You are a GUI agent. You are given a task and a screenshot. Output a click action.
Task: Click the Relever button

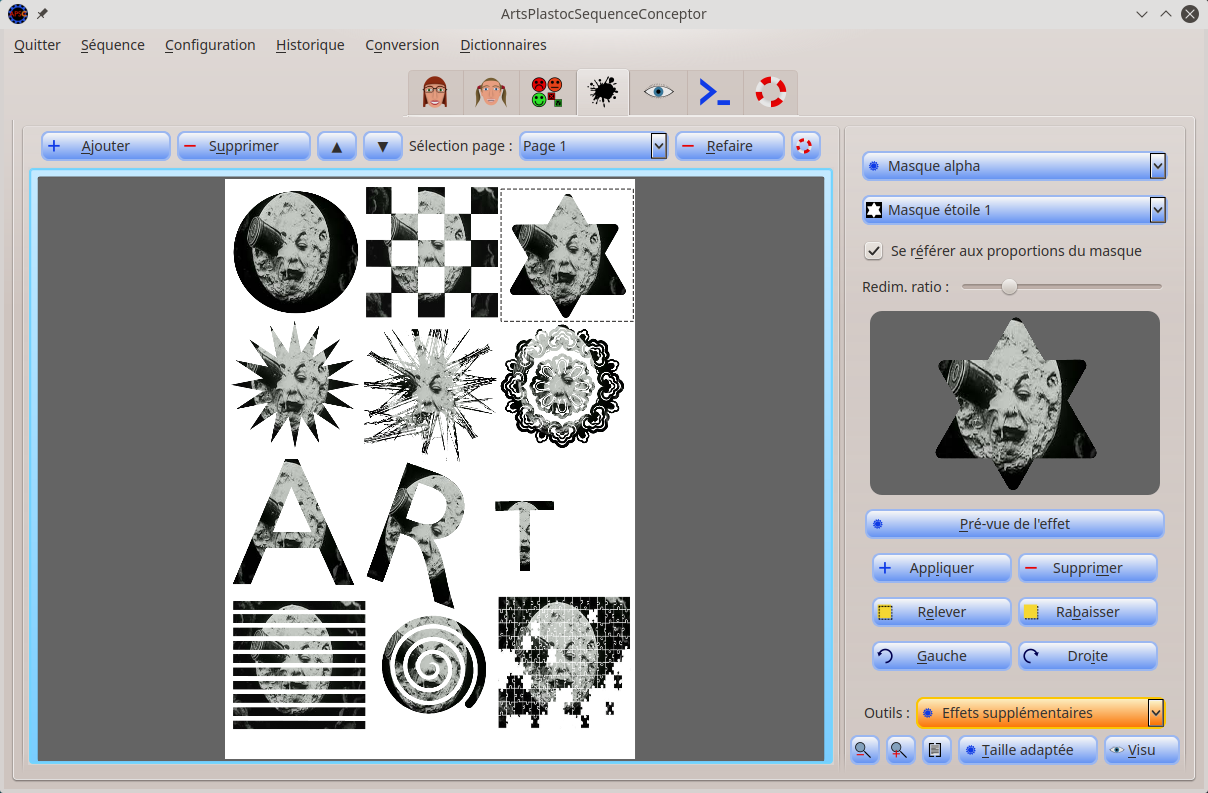point(942,612)
